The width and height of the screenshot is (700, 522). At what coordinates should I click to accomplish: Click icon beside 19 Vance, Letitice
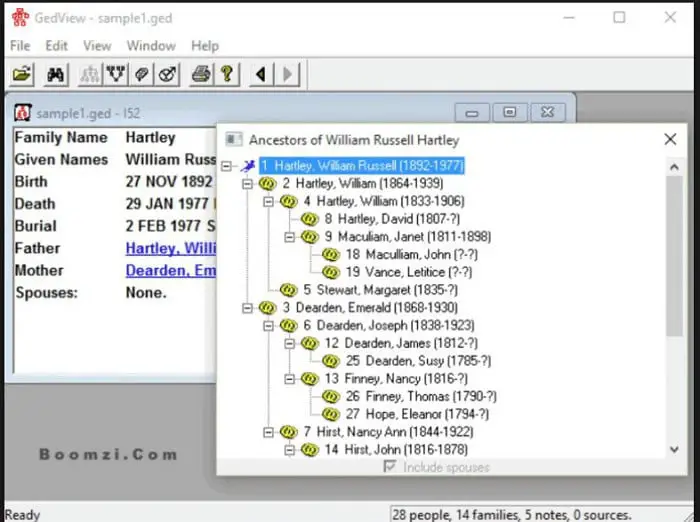point(331,272)
